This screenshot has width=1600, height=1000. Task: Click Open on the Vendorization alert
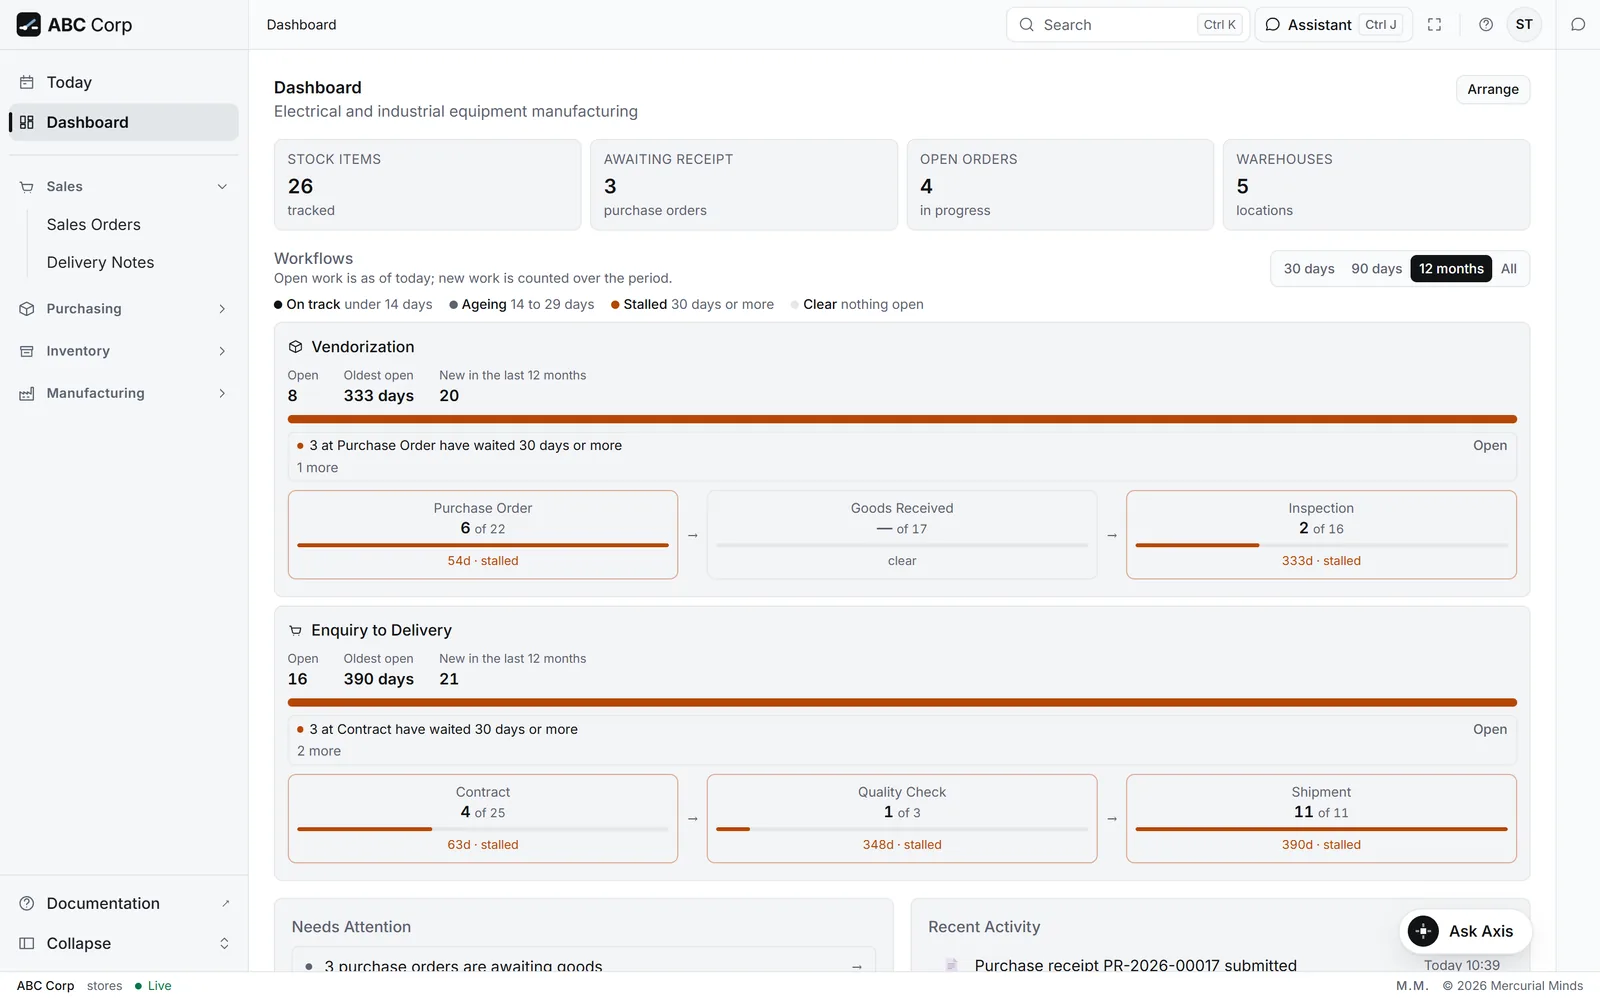[1489, 446]
